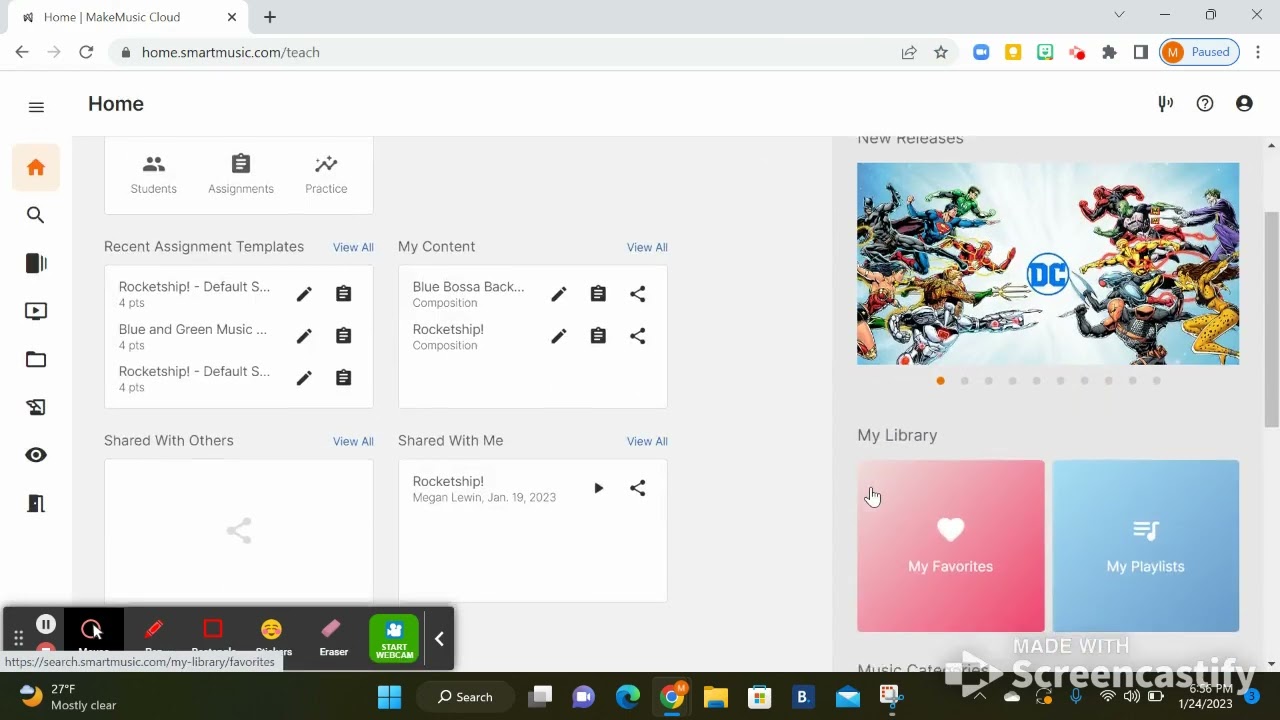Select Screencastify Rectangle tool

pyautogui.click(x=213, y=637)
